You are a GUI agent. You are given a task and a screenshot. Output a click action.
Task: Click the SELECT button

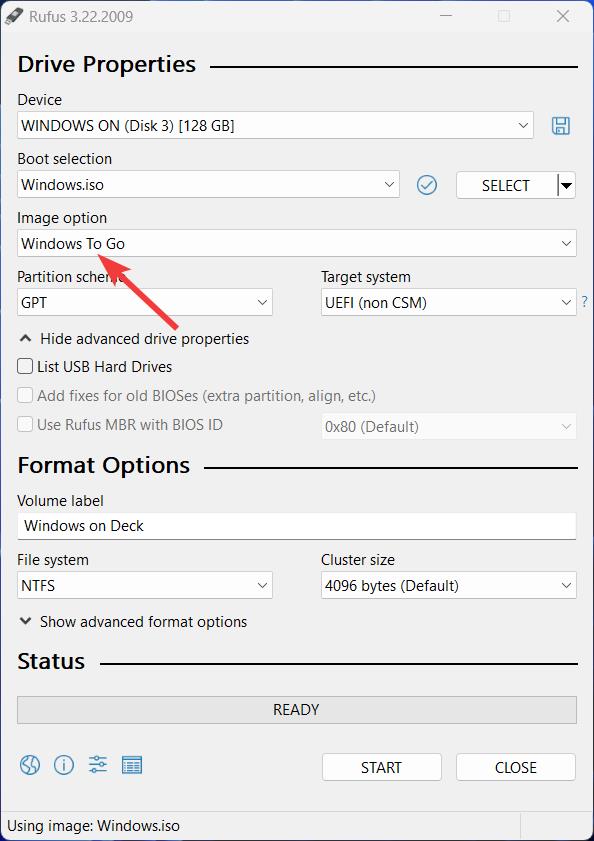tap(506, 186)
